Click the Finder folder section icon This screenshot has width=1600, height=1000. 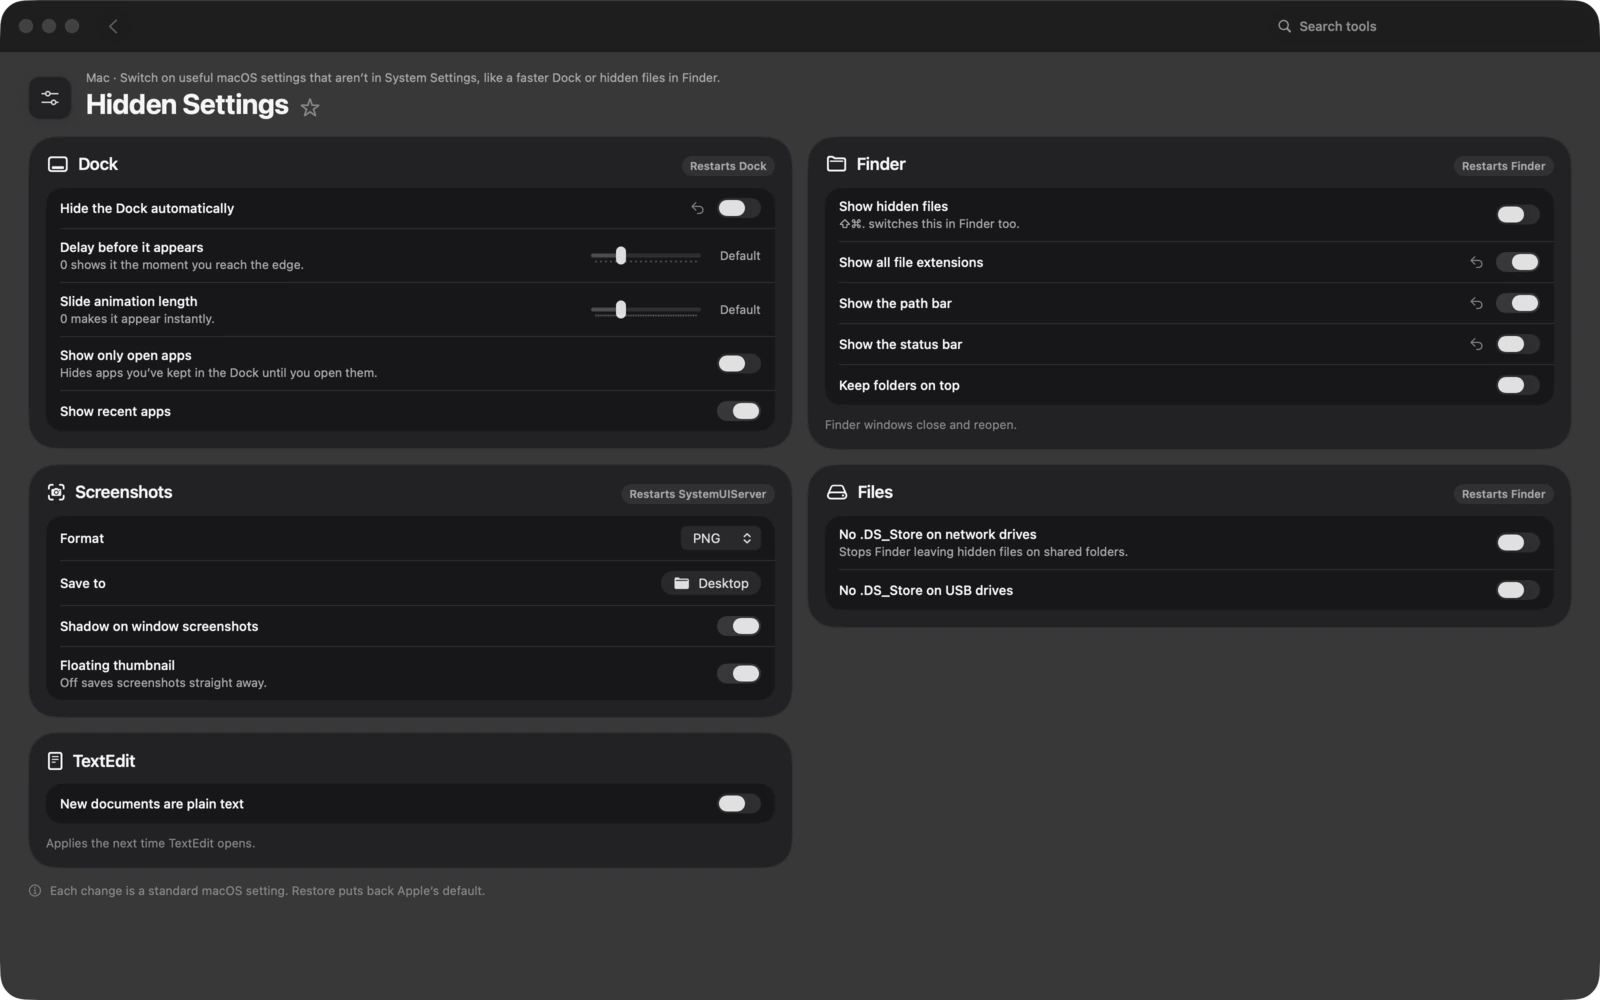[x=836, y=164]
